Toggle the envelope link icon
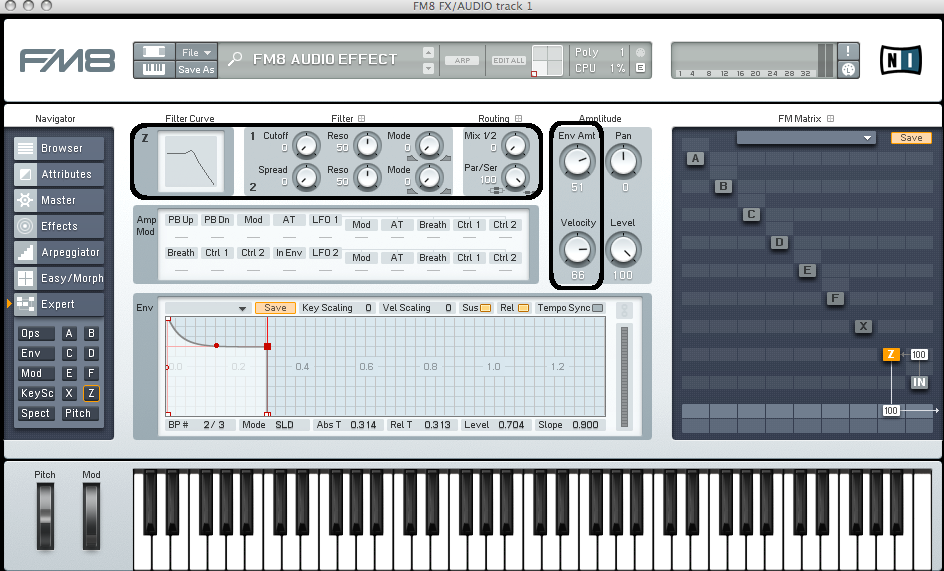The height and width of the screenshot is (571, 944). pyautogui.click(x=624, y=311)
